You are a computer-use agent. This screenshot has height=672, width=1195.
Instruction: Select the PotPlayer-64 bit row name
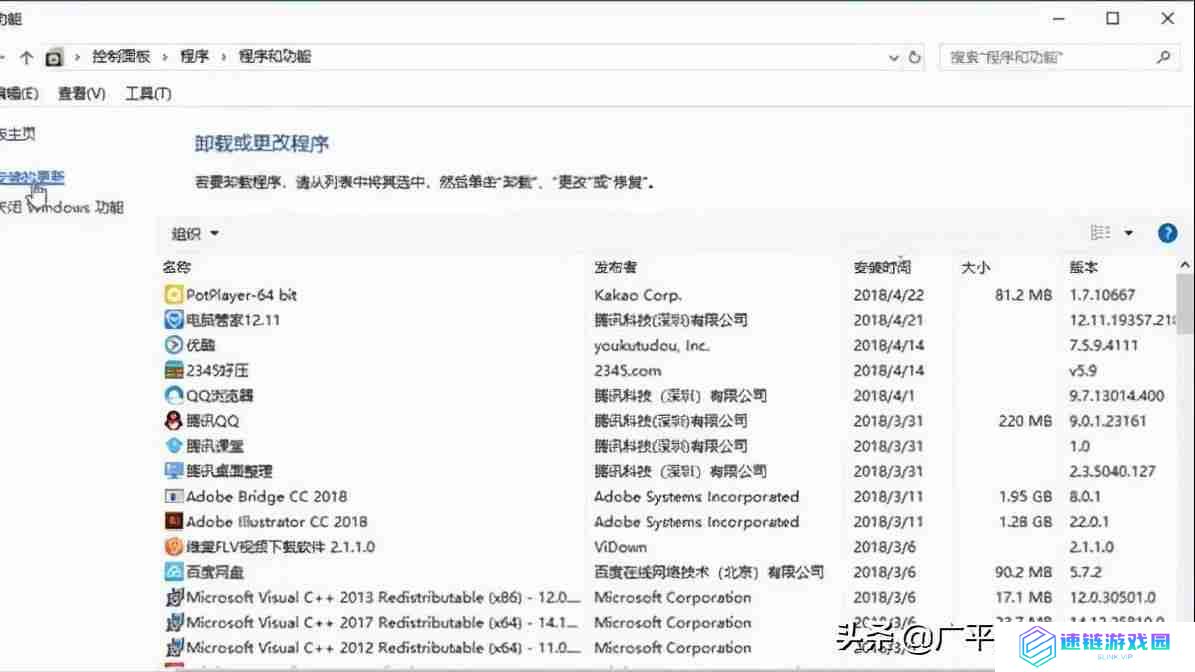pyautogui.click(x=241, y=295)
